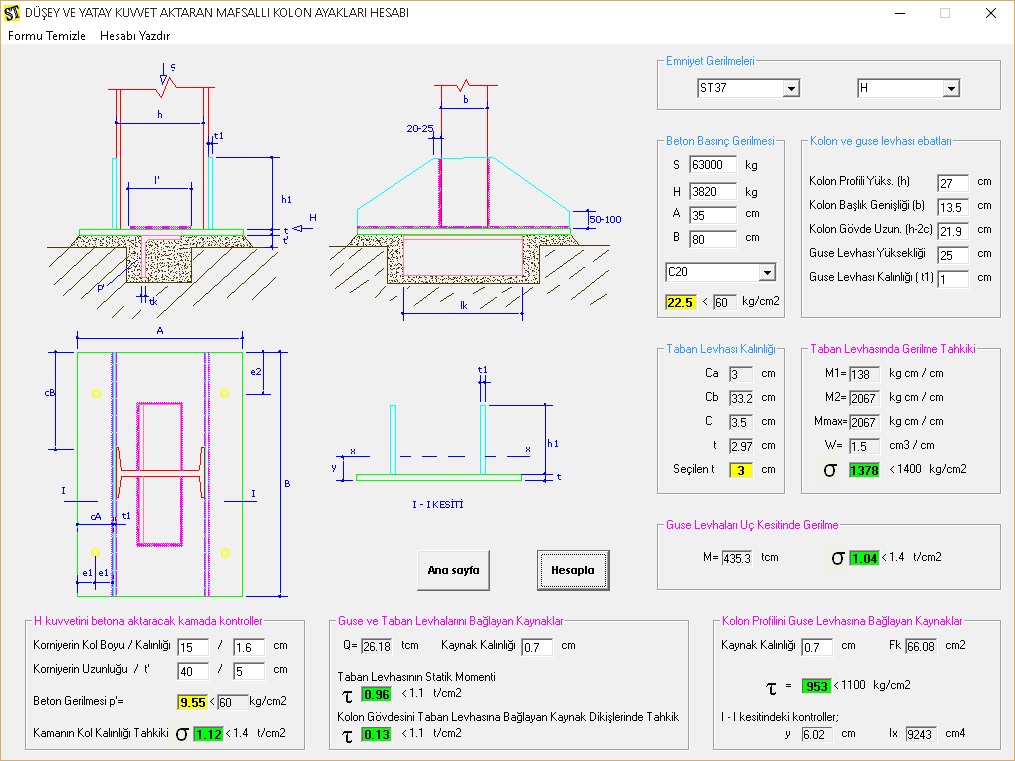This screenshot has height=761, width=1015.
Task: Click the green 1.04 gusset stress result
Action: [864, 558]
